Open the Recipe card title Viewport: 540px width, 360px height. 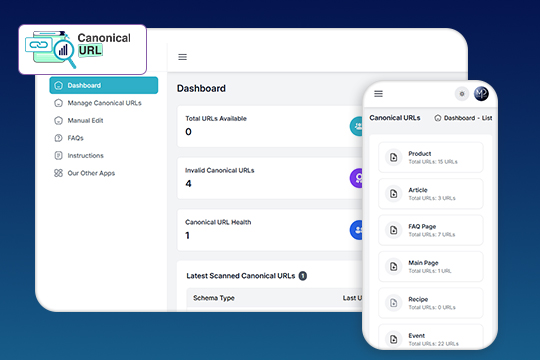click(x=418, y=299)
